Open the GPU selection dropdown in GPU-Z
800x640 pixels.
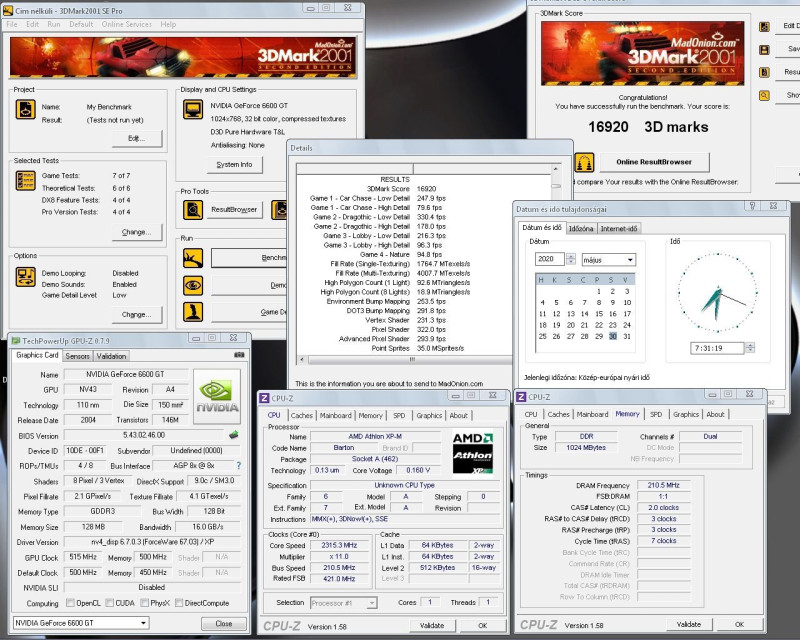[x=81, y=623]
